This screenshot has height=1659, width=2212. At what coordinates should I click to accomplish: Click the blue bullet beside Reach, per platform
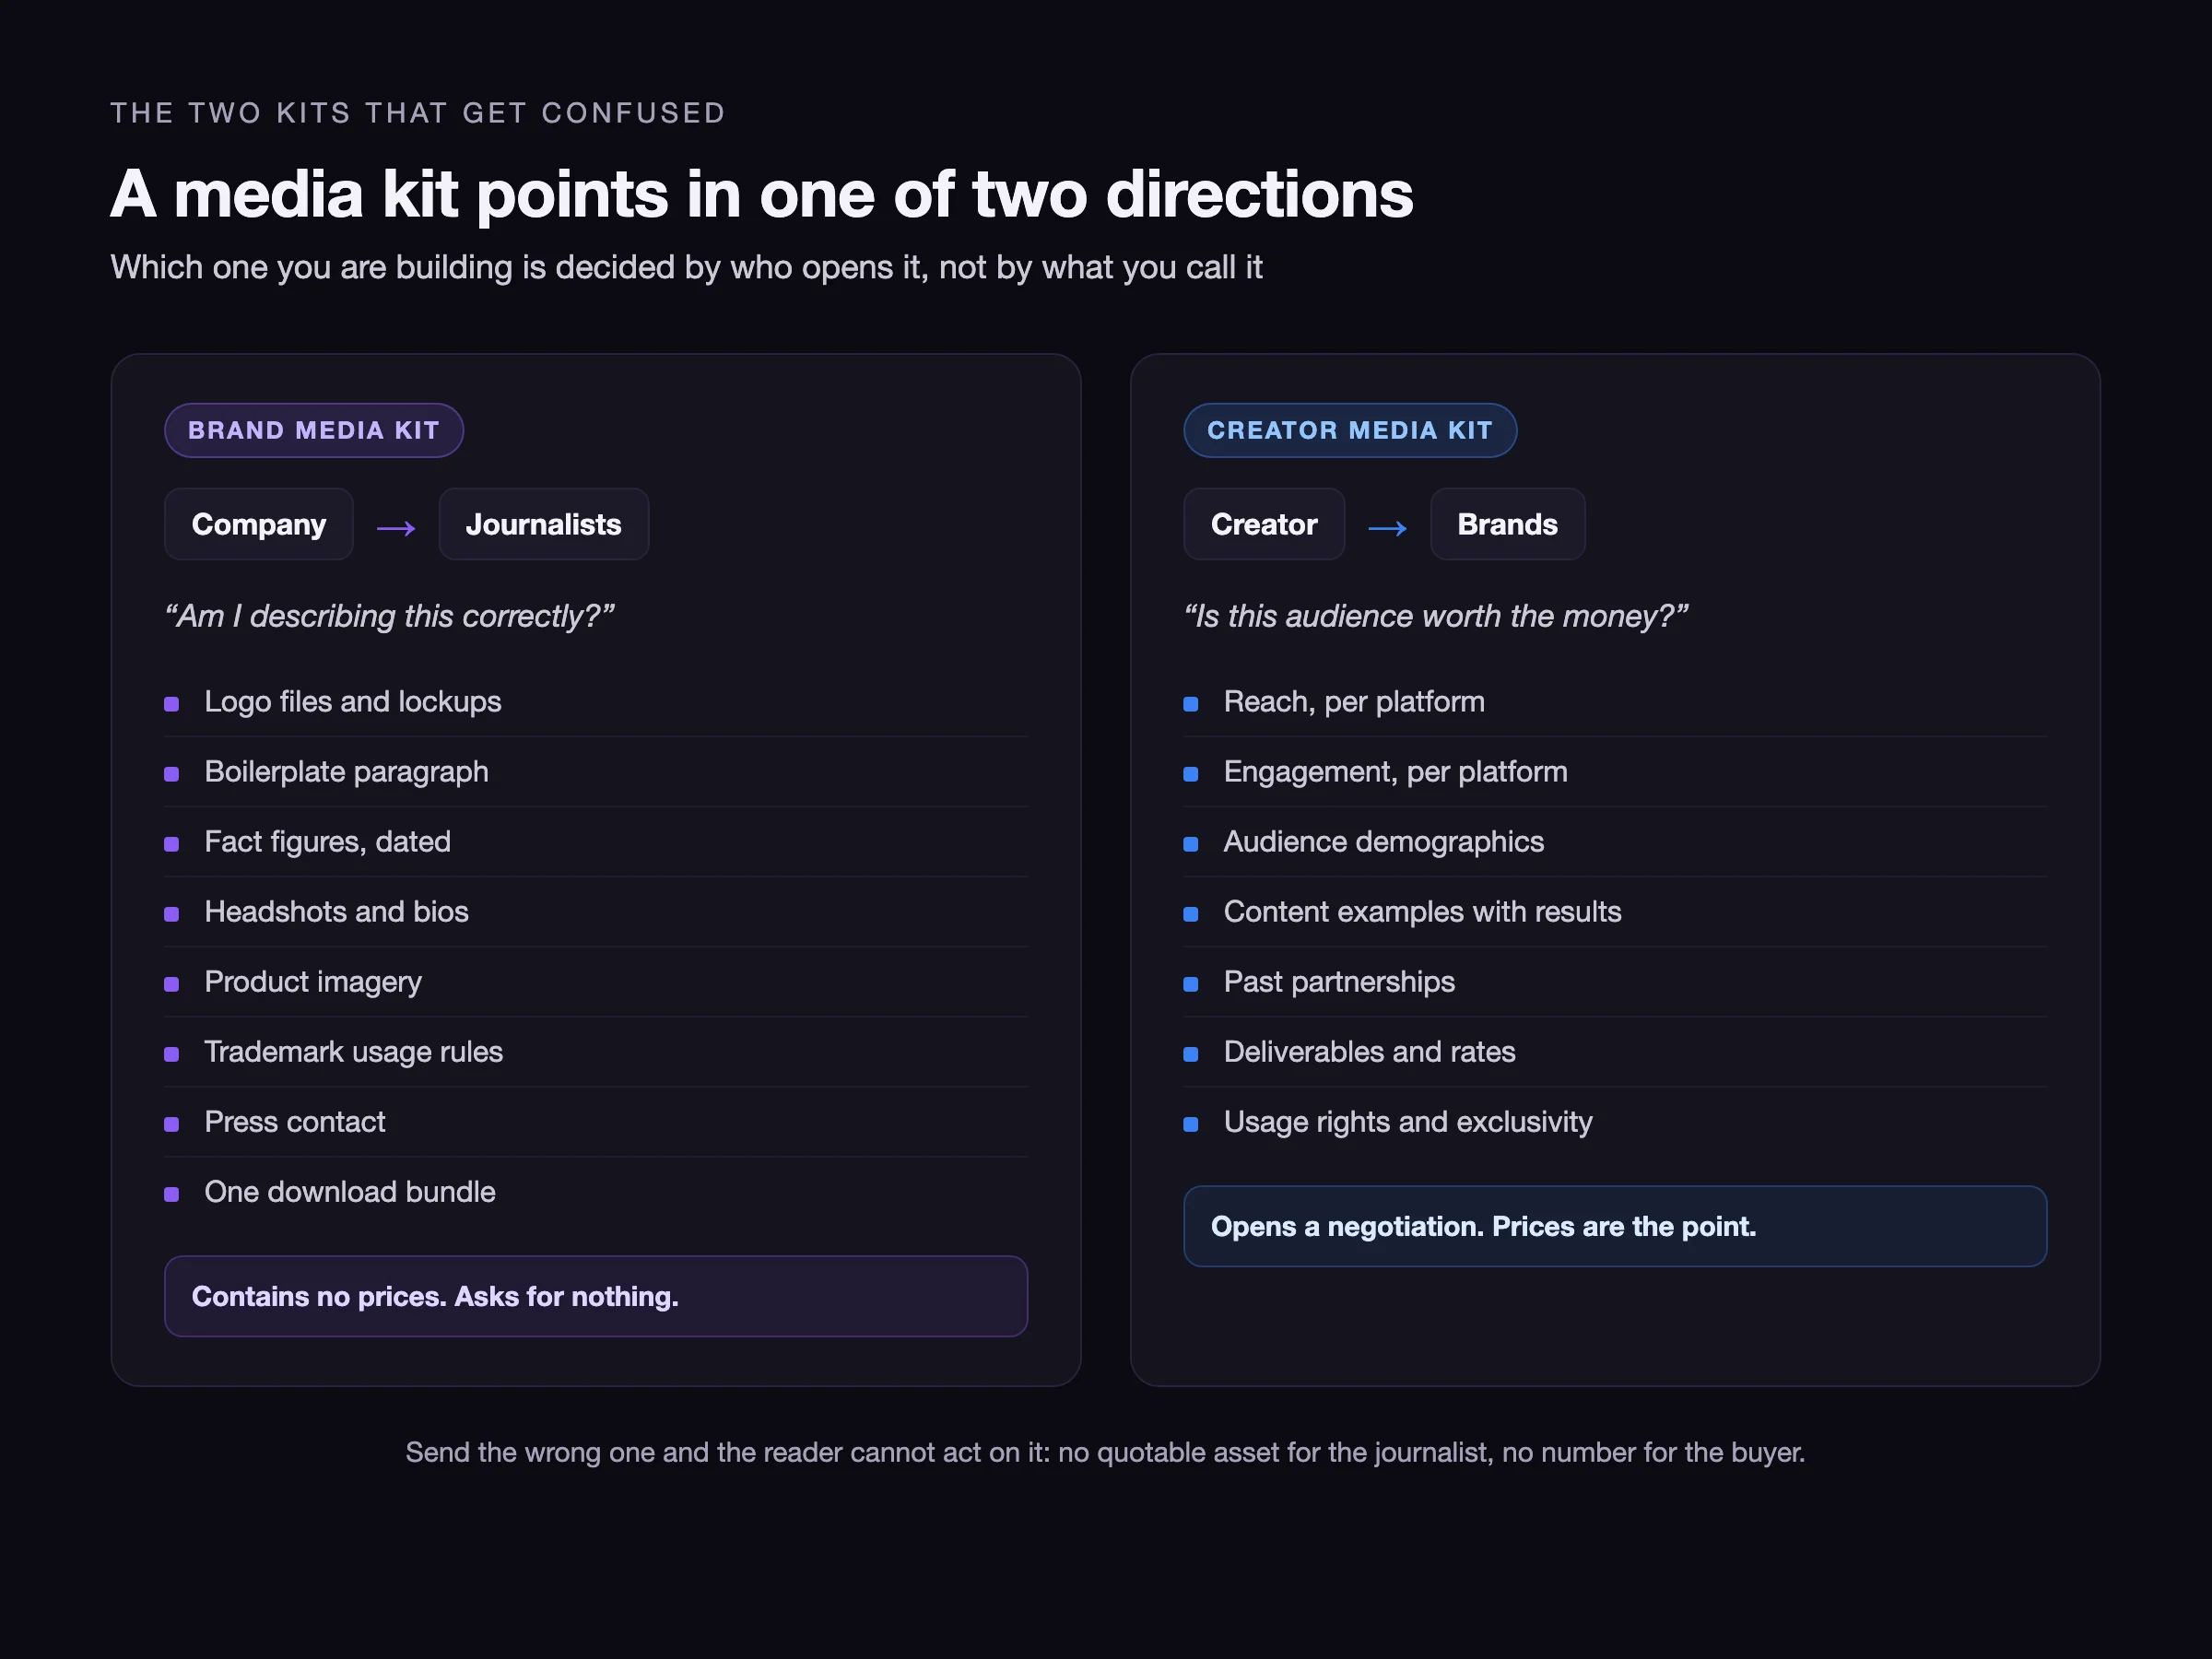click(1191, 704)
